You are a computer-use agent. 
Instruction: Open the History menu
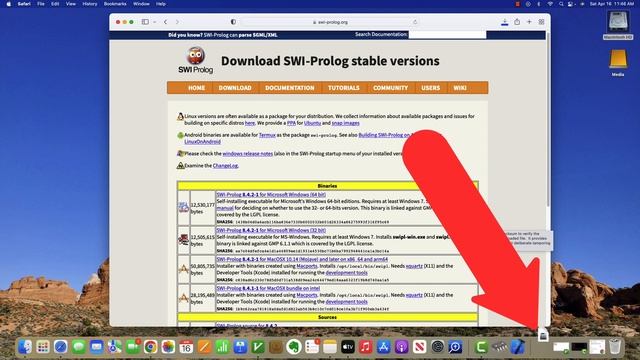[x=90, y=4]
